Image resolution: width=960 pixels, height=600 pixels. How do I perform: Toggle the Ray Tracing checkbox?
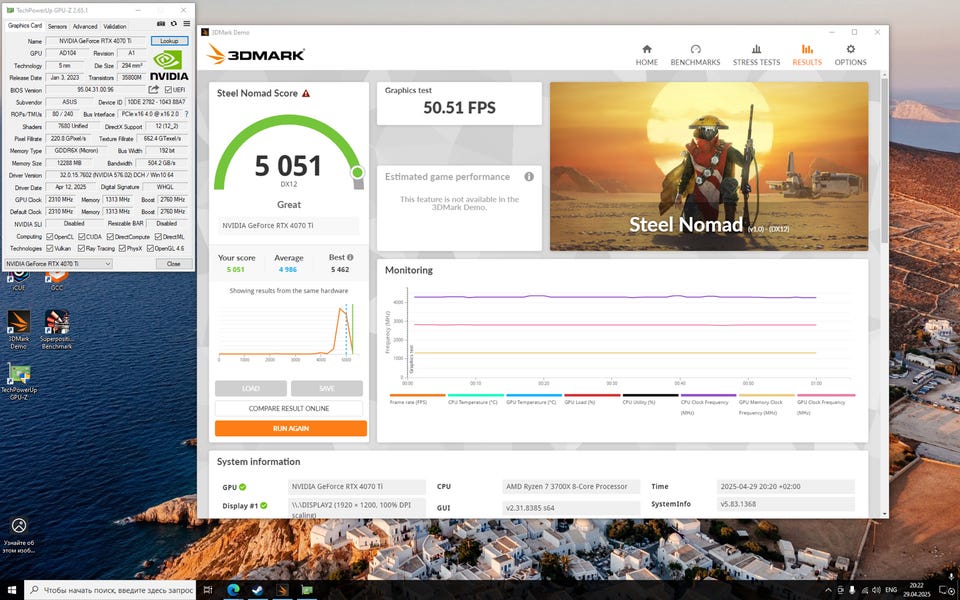(x=81, y=249)
